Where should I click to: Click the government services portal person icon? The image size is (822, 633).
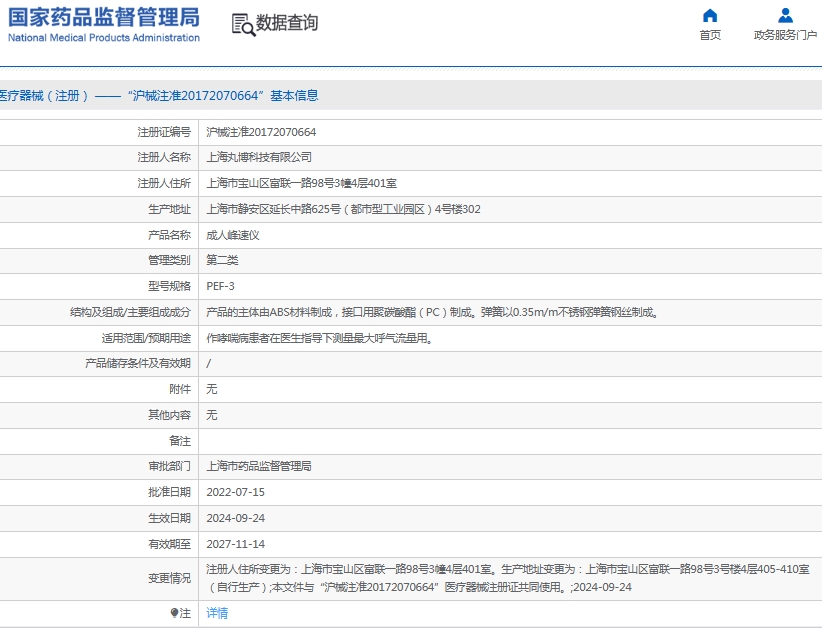pyautogui.click(x=785, y=16)
